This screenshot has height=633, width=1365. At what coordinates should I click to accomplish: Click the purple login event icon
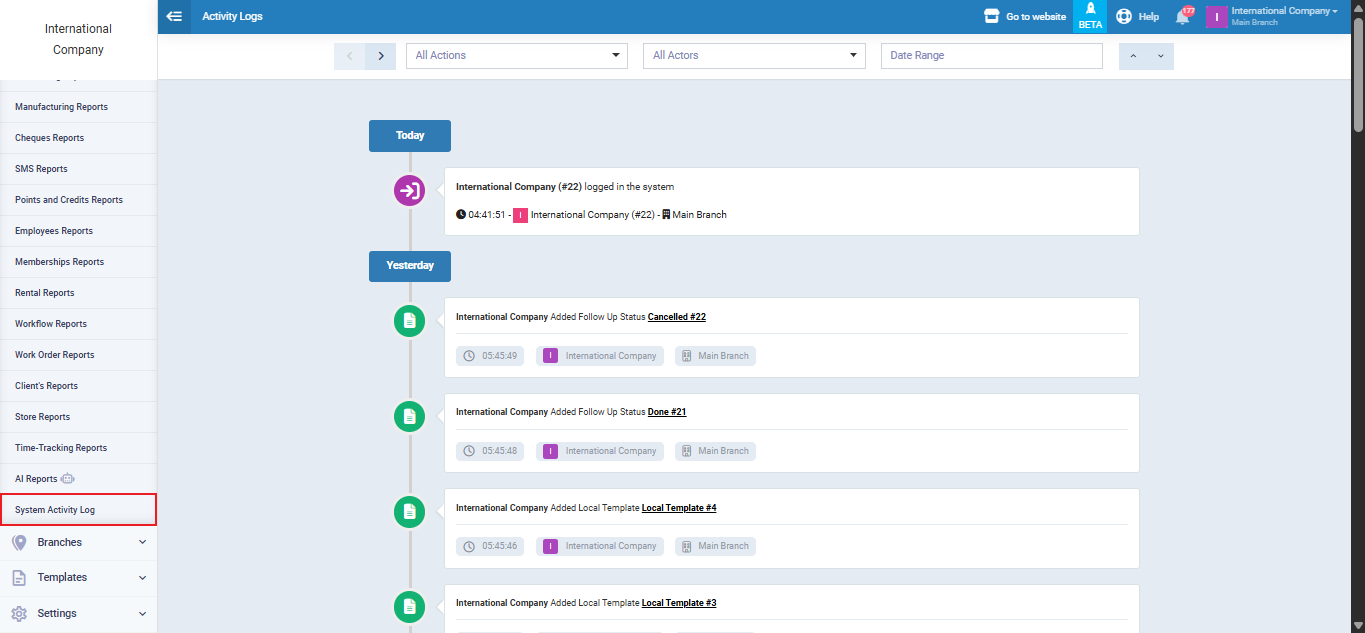(409, 190)
